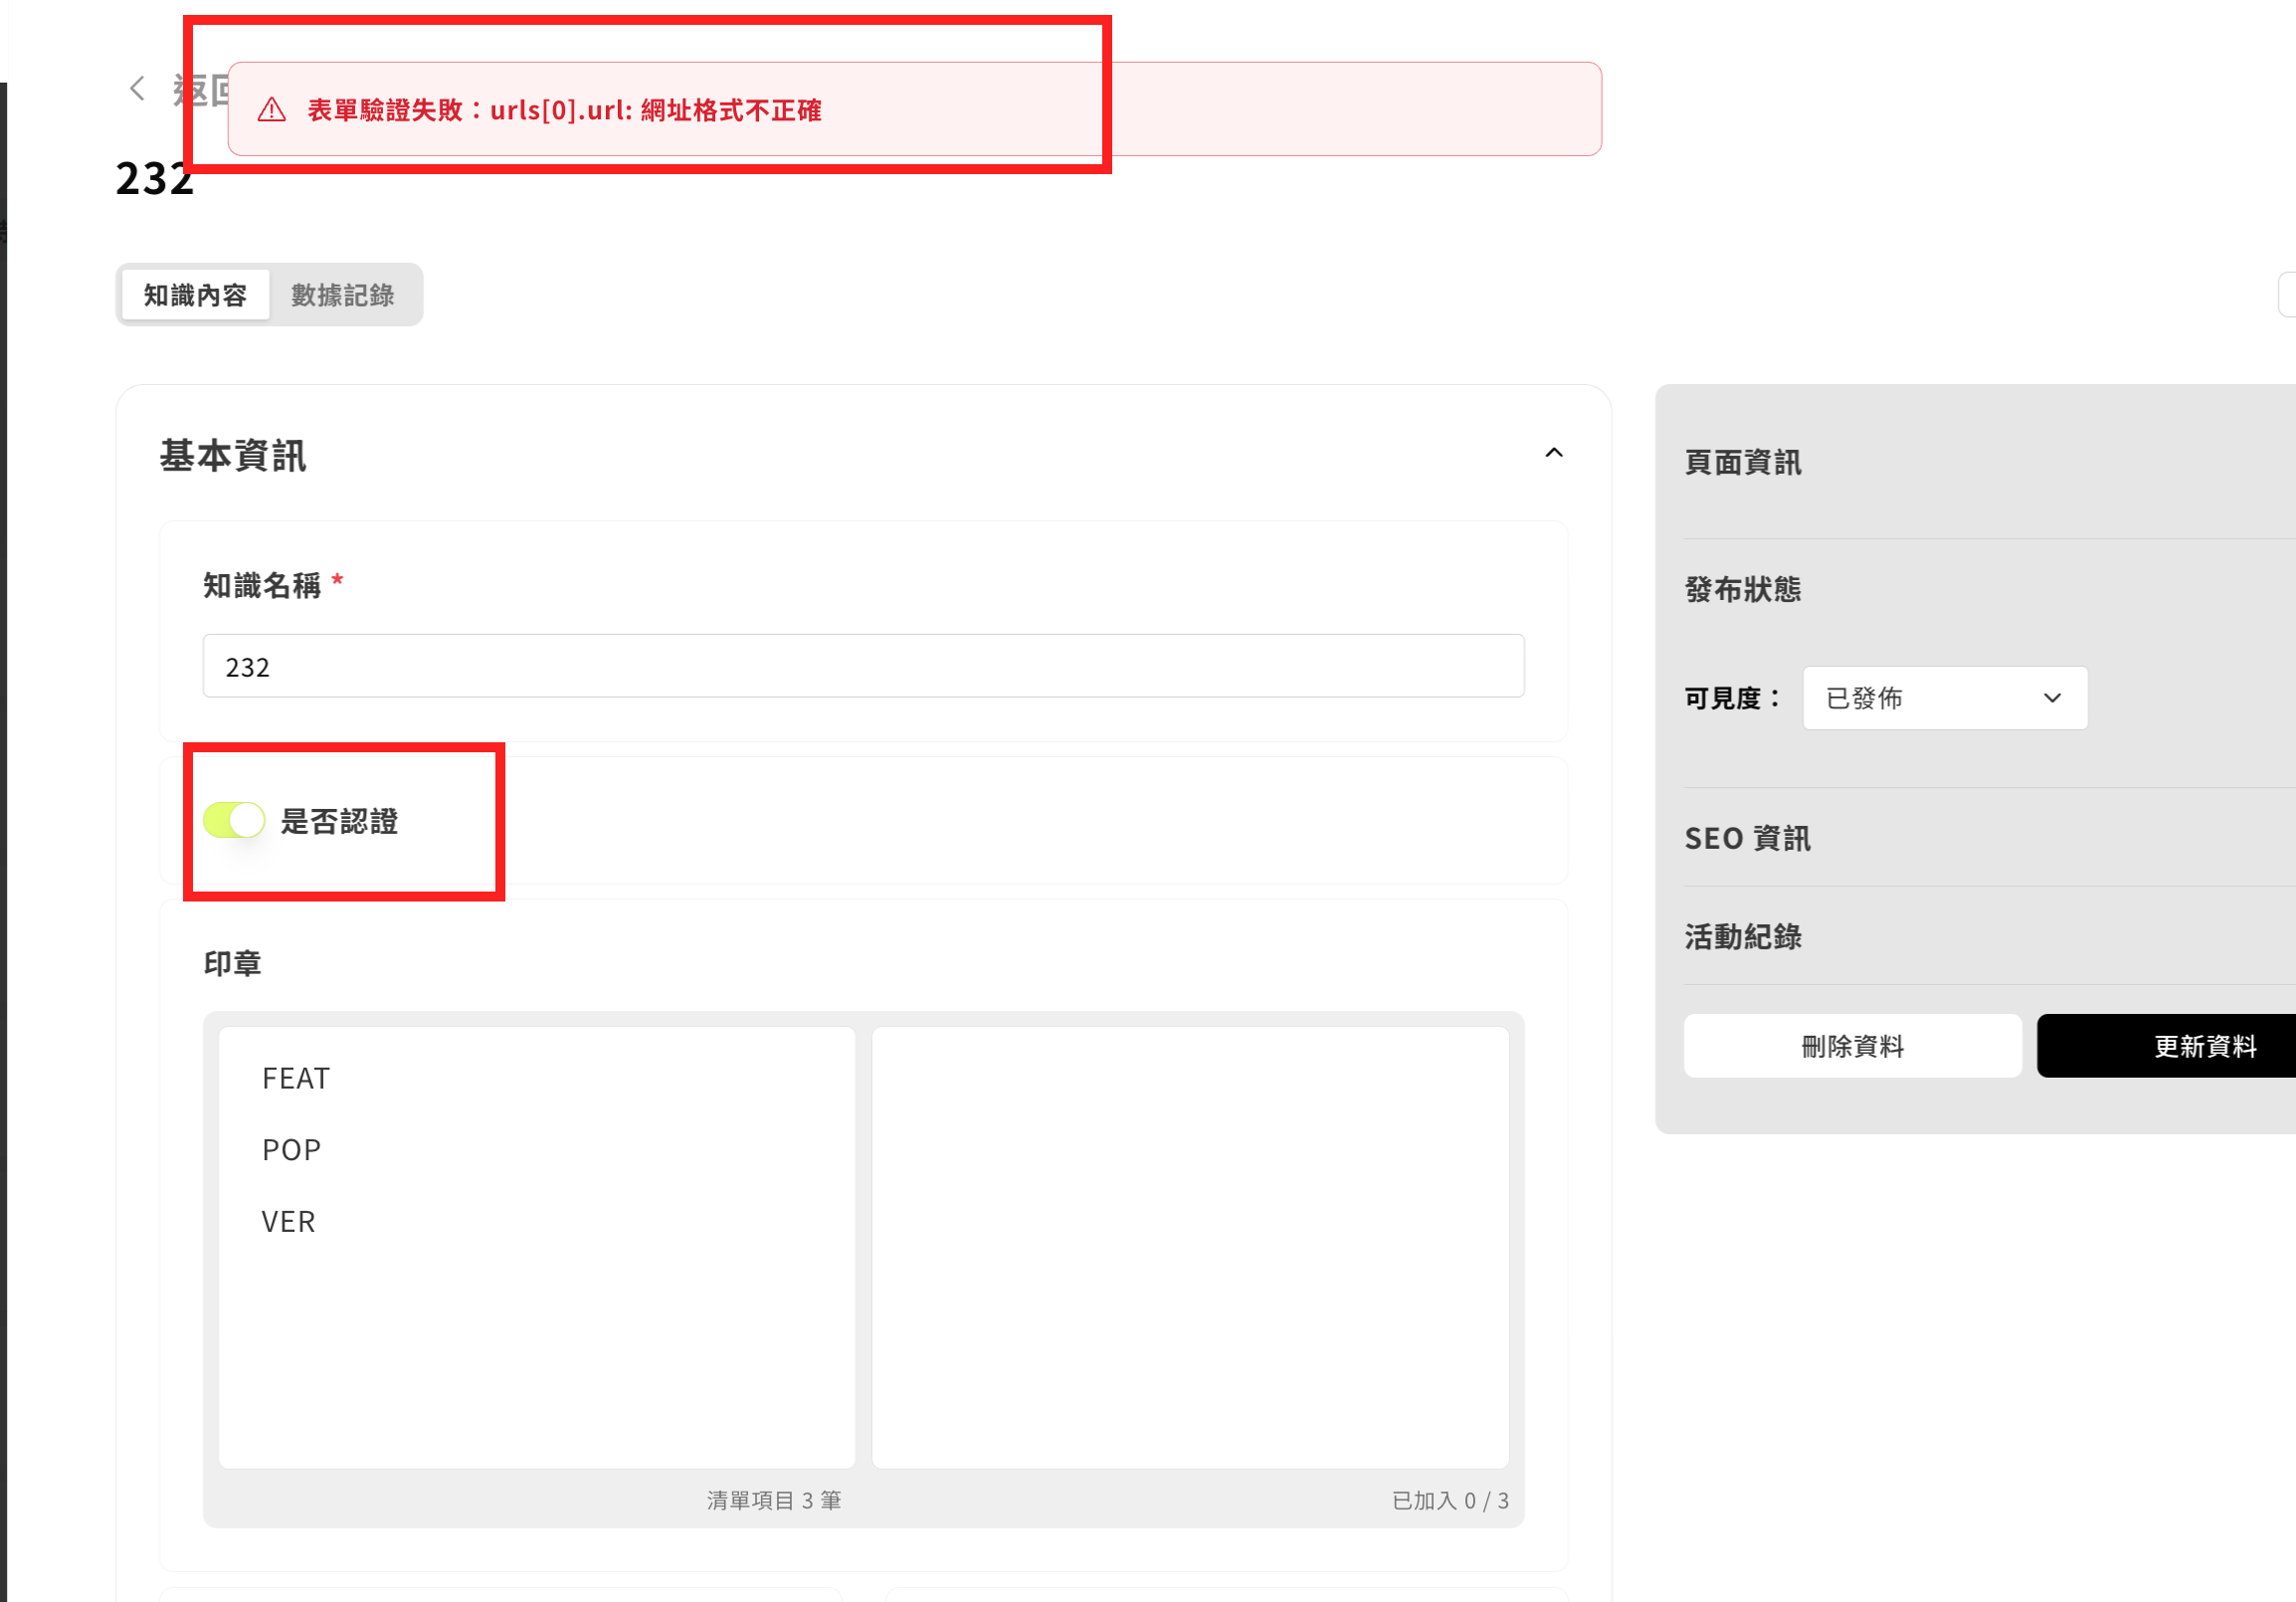Switch to the 知識內容 tab
The height and width of the screenshot is (1602, 2296).
coord(195,295)
